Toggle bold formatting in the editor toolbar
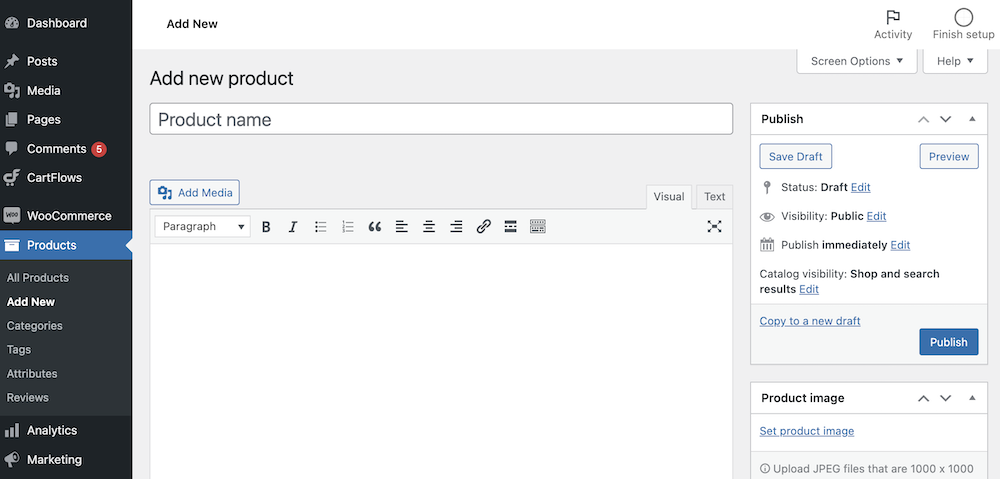The height and width of the screenshot is (479, 1000). pyautogui.click(x=266, y=227)
